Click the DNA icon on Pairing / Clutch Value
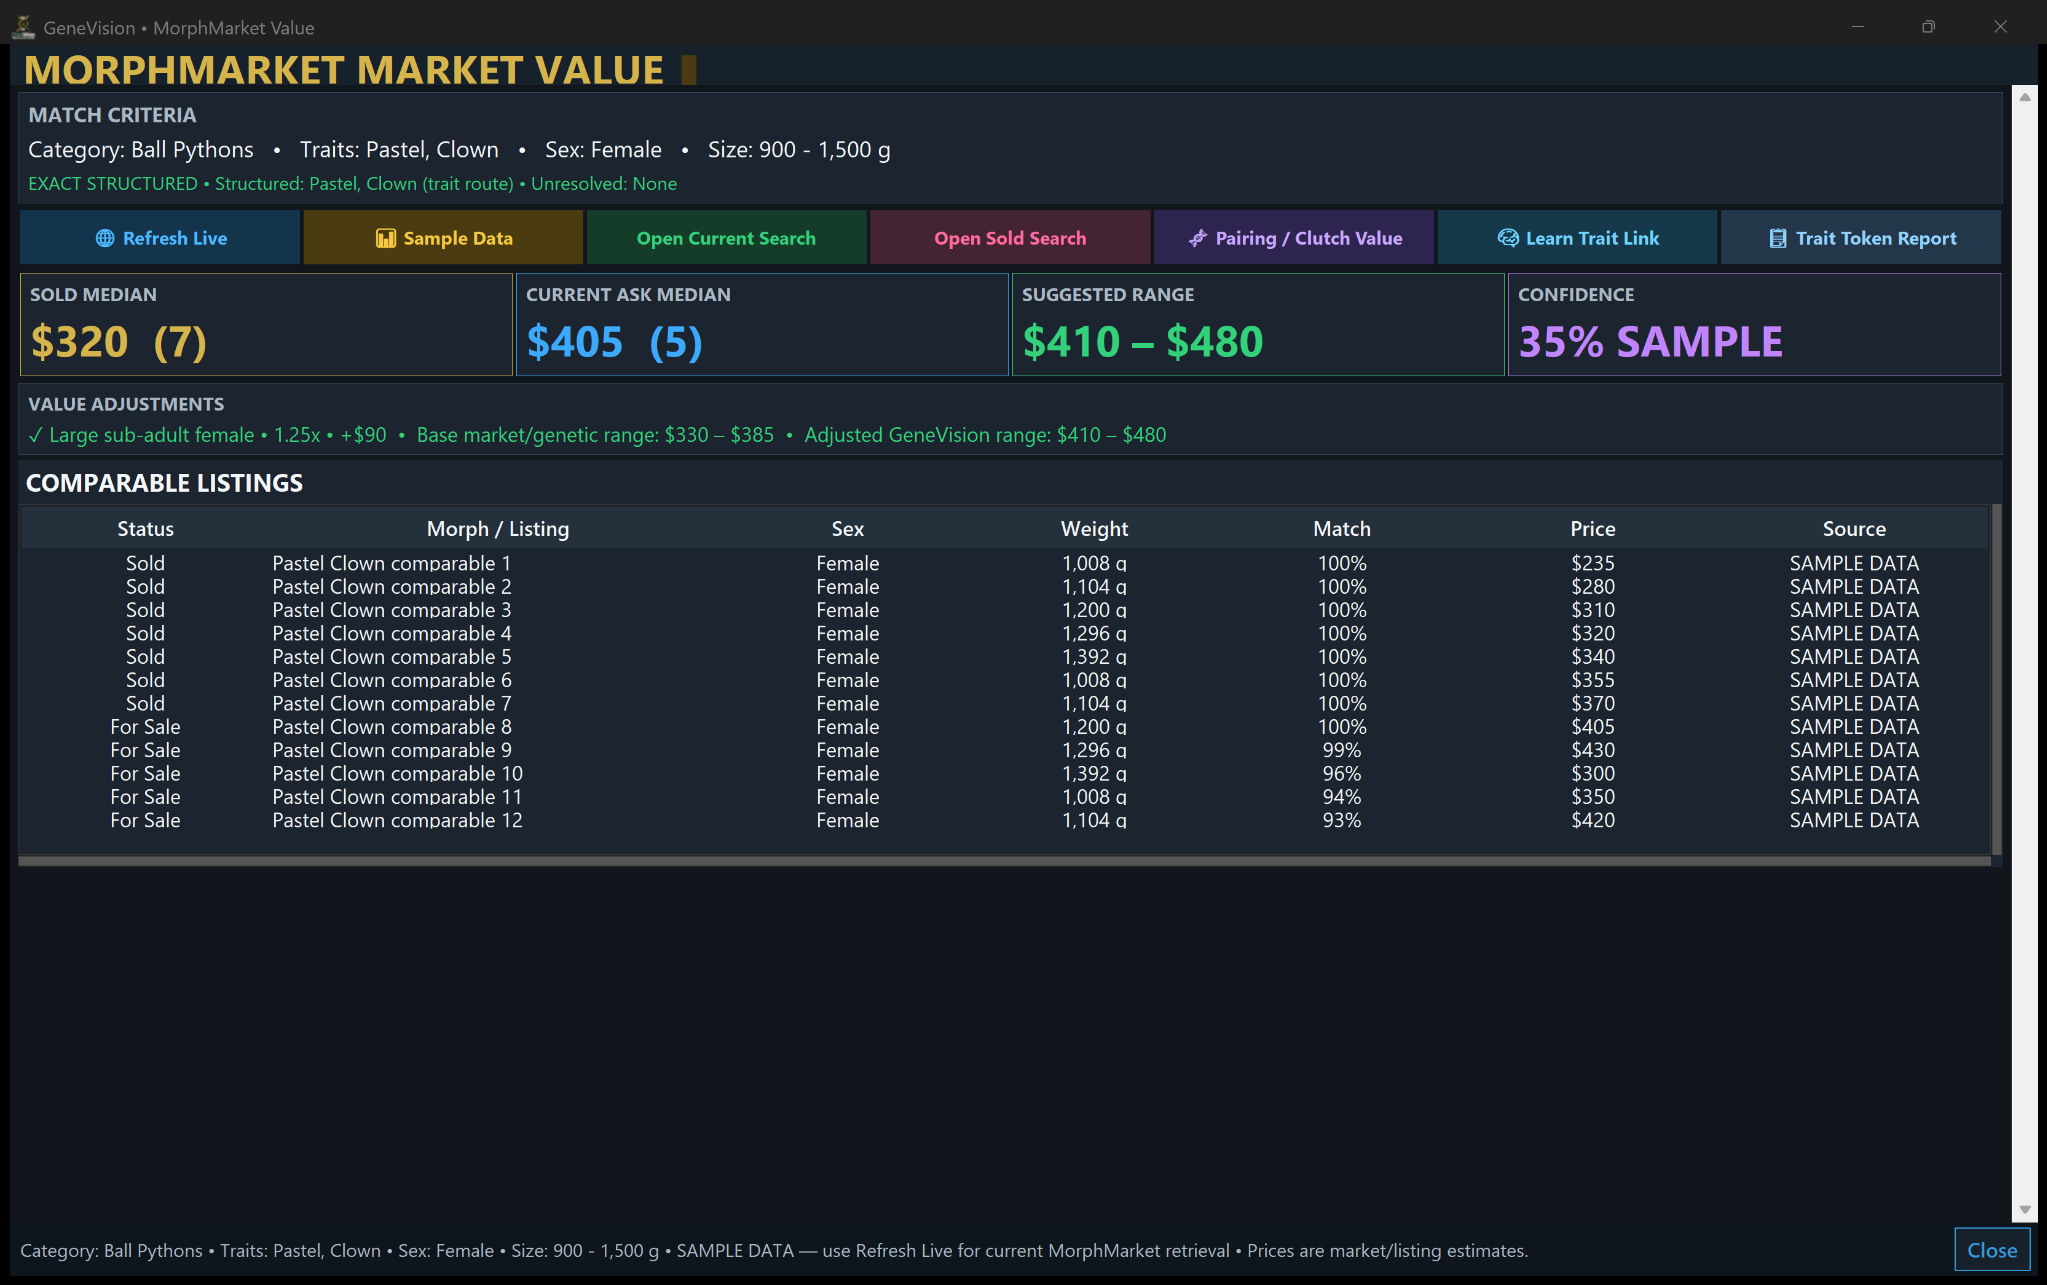2047x1285 pixels. [1197, 238]
